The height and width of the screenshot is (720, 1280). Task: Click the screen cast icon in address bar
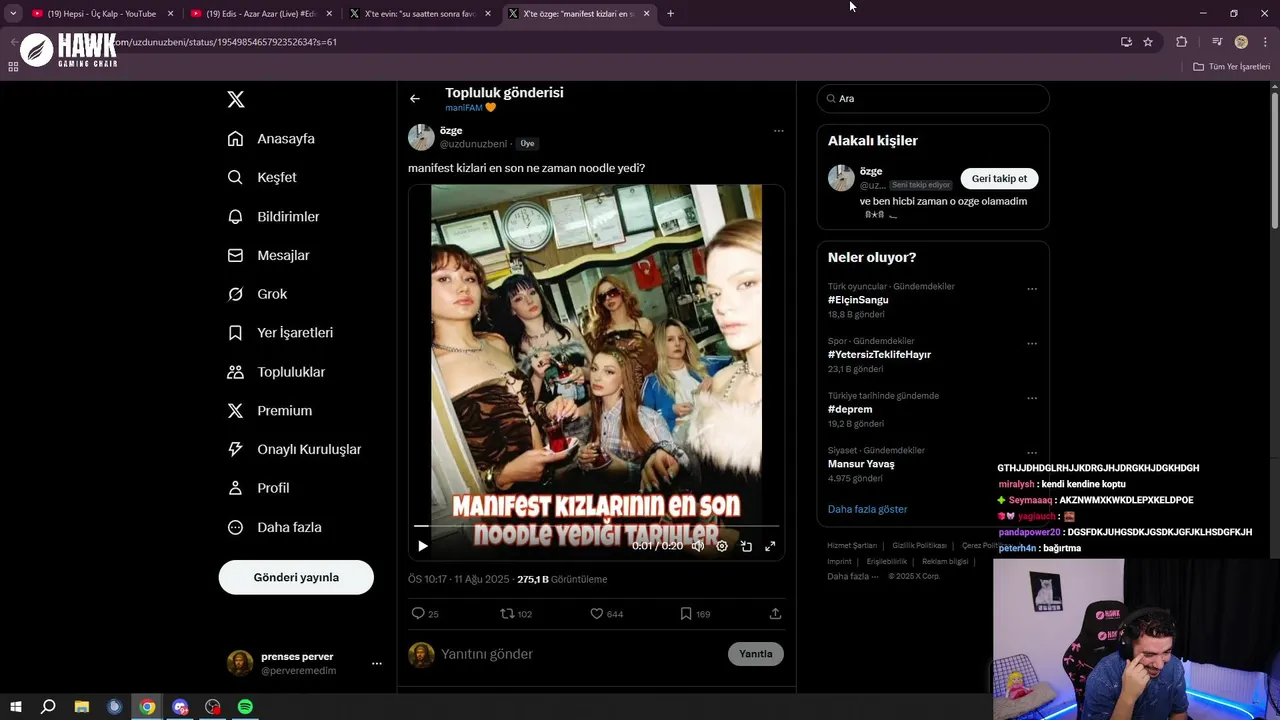tap(1126, 42)
